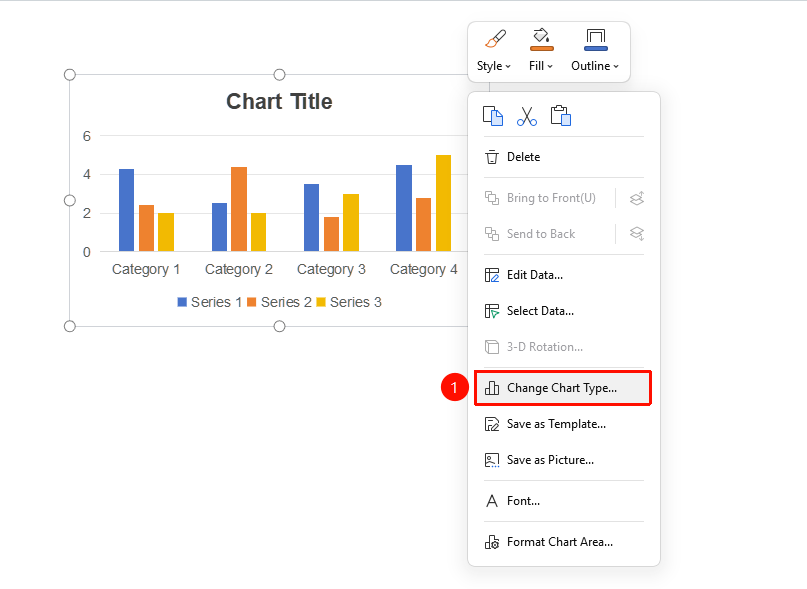Click the Paste clipboard icon
The image size is (807, 589).
point(560,116)
